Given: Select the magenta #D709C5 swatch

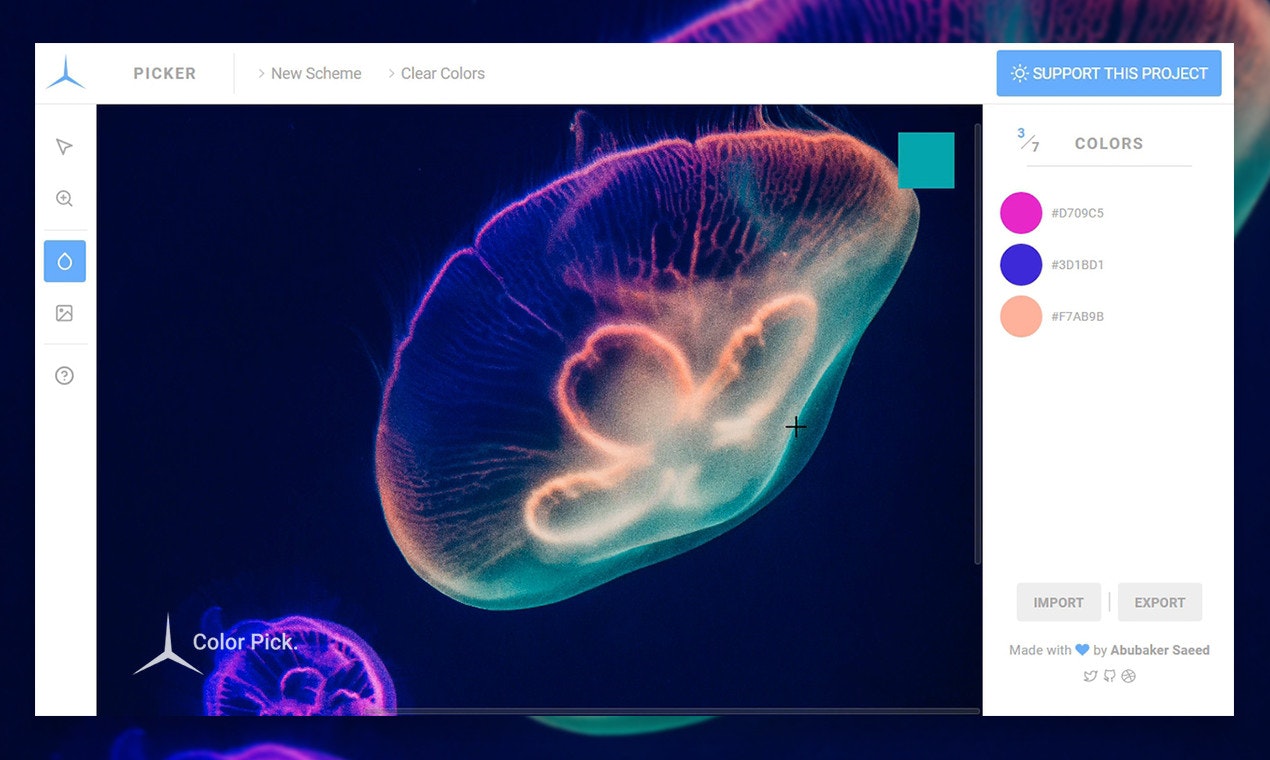Looking at the screenshot, I should [1021, 213].
